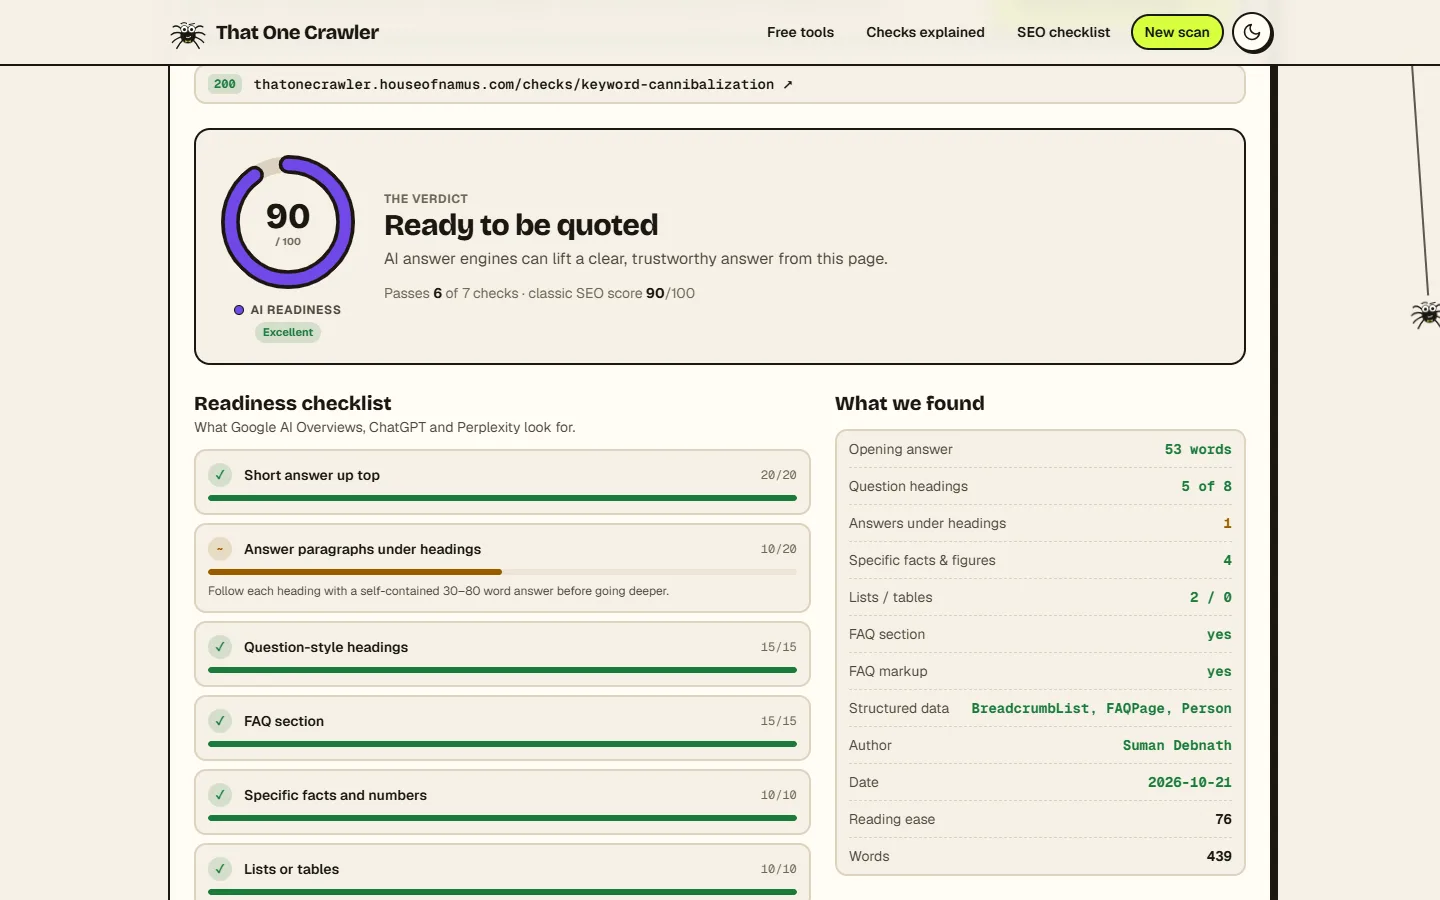The image size is (1440, 900).
Task: Click the hanging spider on the right edge
Action: click(1426, 314)
